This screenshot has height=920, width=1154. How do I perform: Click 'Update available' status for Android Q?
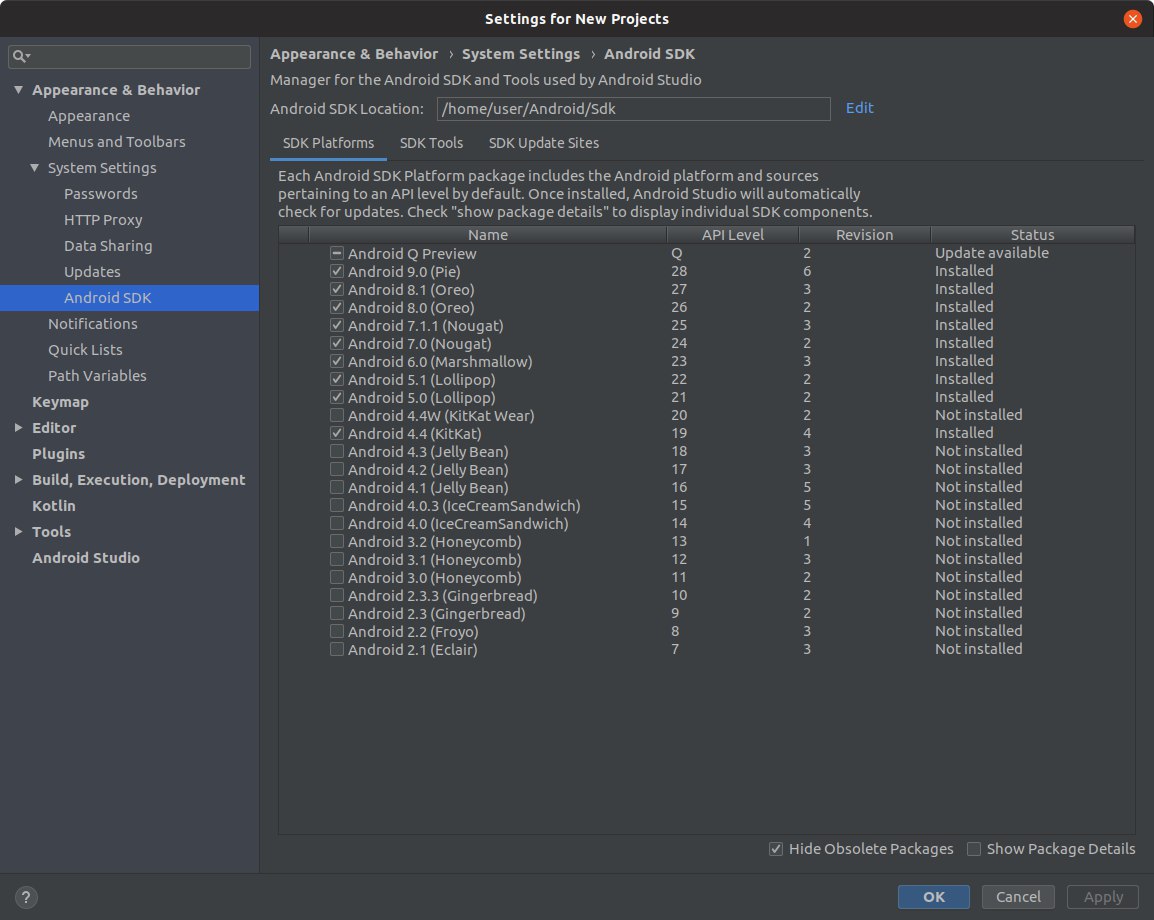[991, 253]
